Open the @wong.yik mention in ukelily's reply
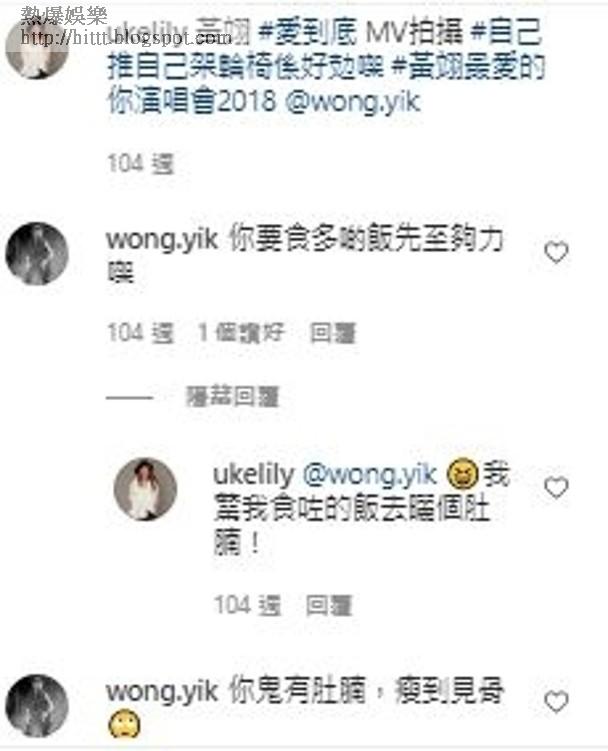 coord(370,475)
